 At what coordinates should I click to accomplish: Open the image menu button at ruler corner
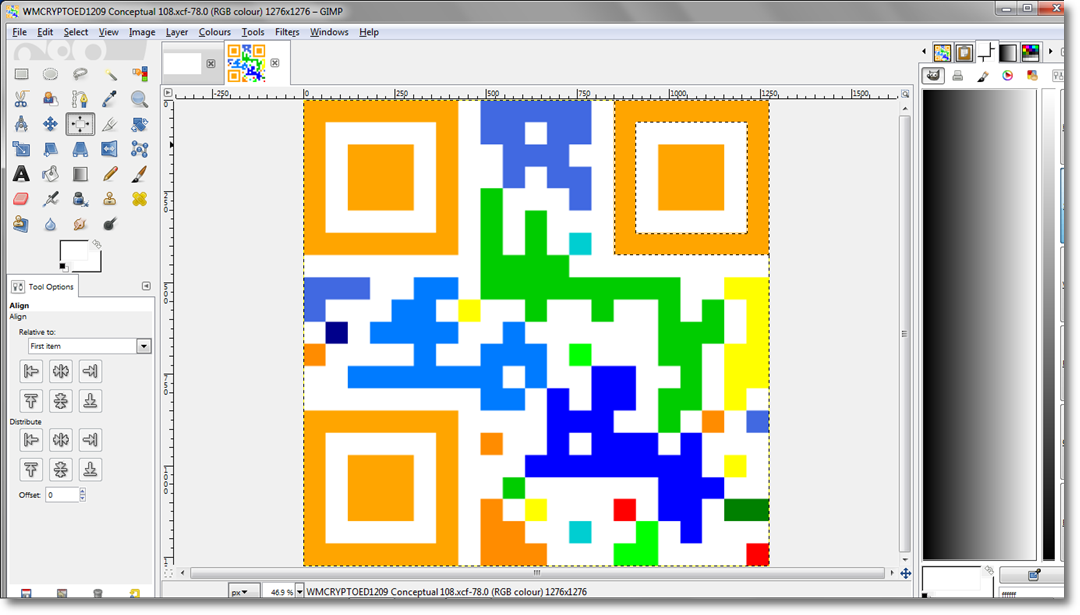168,93
